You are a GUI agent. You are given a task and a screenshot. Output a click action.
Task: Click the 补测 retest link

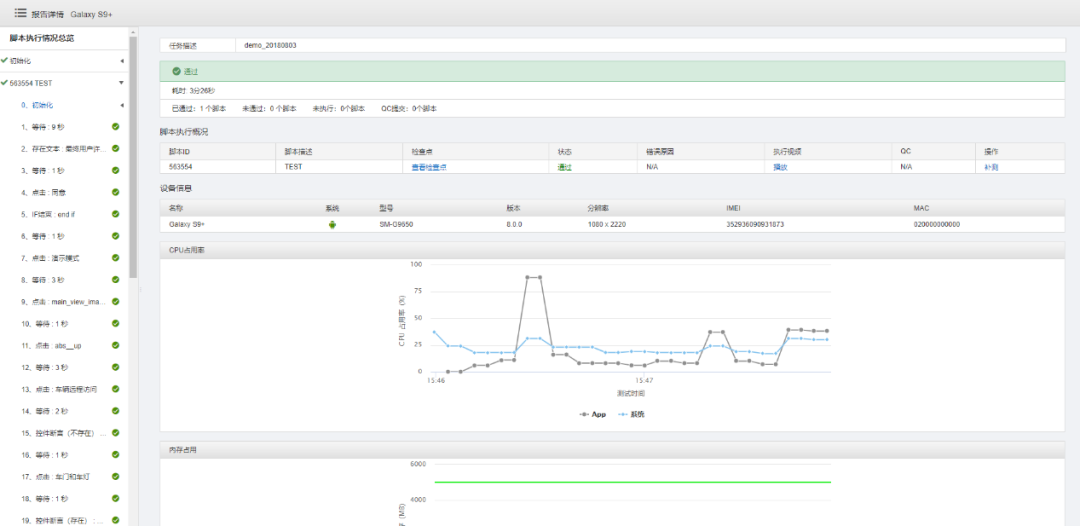click(x=991, y=167)
